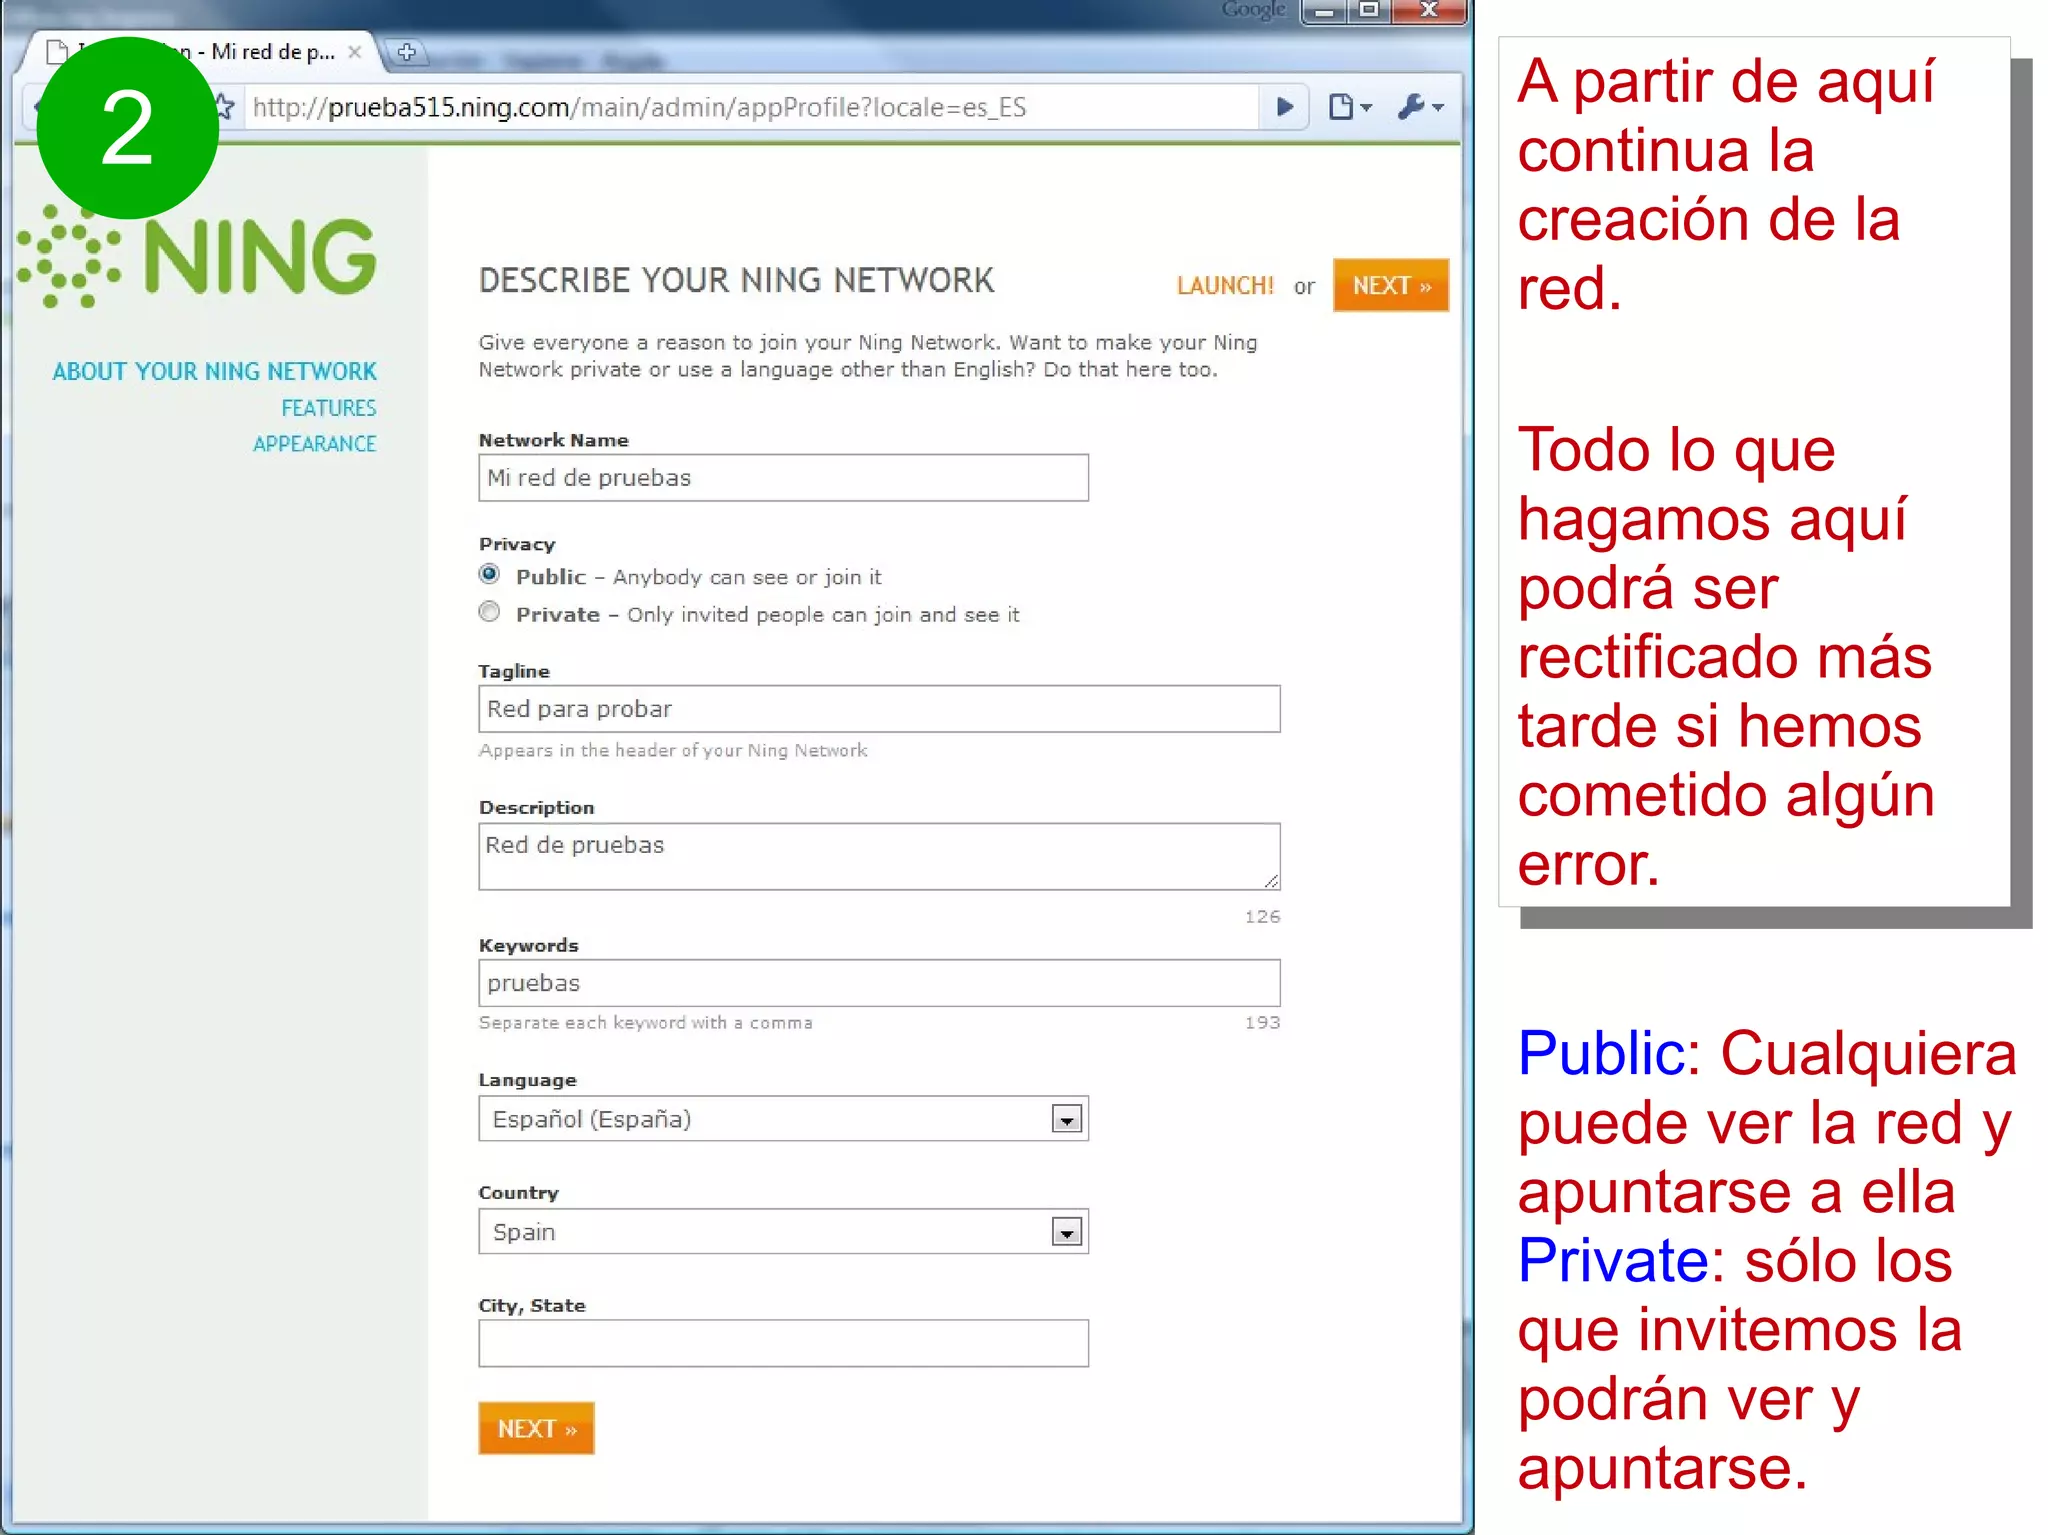
Task: Open the Features section in the sidebar
Action: (328, 408)
